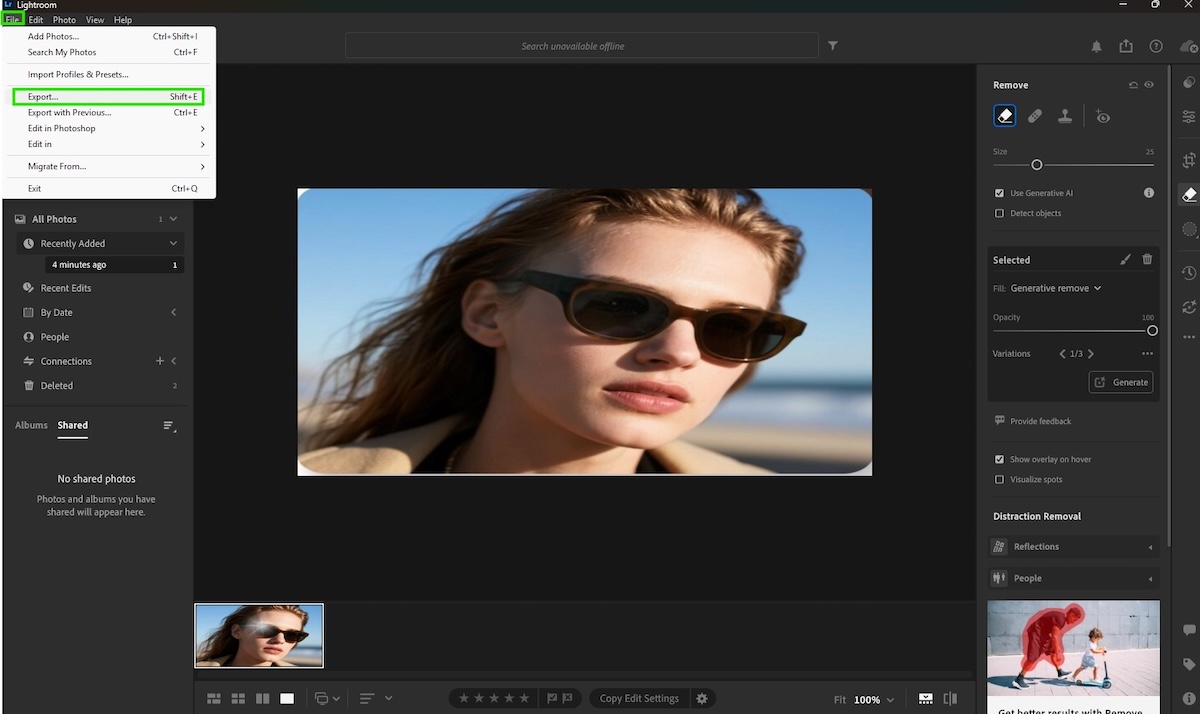Open the Crop tool in right toolbar
This screenshot has height=714, width=1200.
pos(1188,160)
